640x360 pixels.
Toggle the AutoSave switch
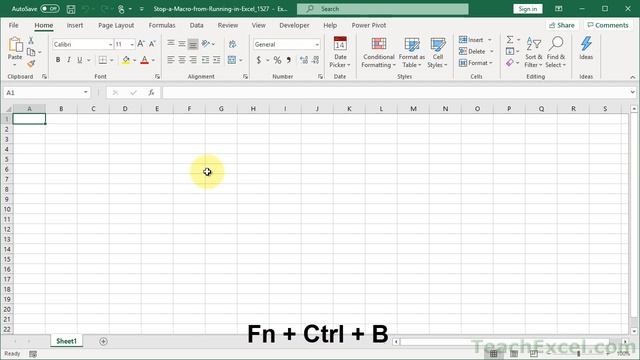coord(49,9)
